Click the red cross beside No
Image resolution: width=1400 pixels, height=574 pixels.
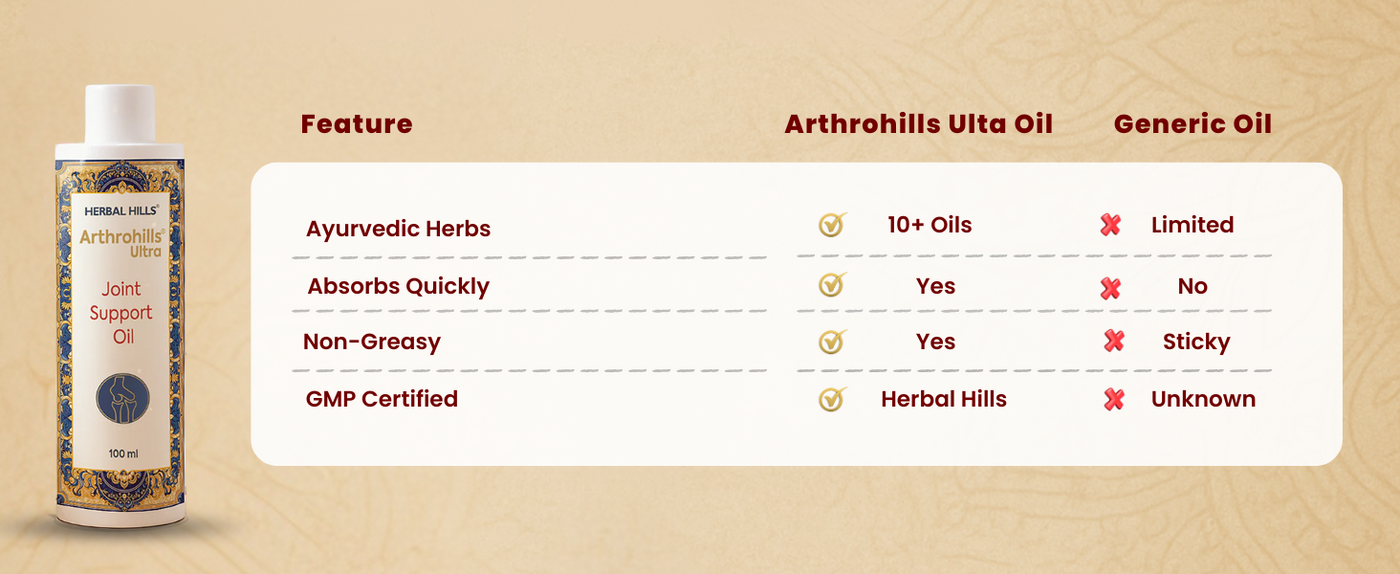pyautogui.click(x=1110, y=288)
